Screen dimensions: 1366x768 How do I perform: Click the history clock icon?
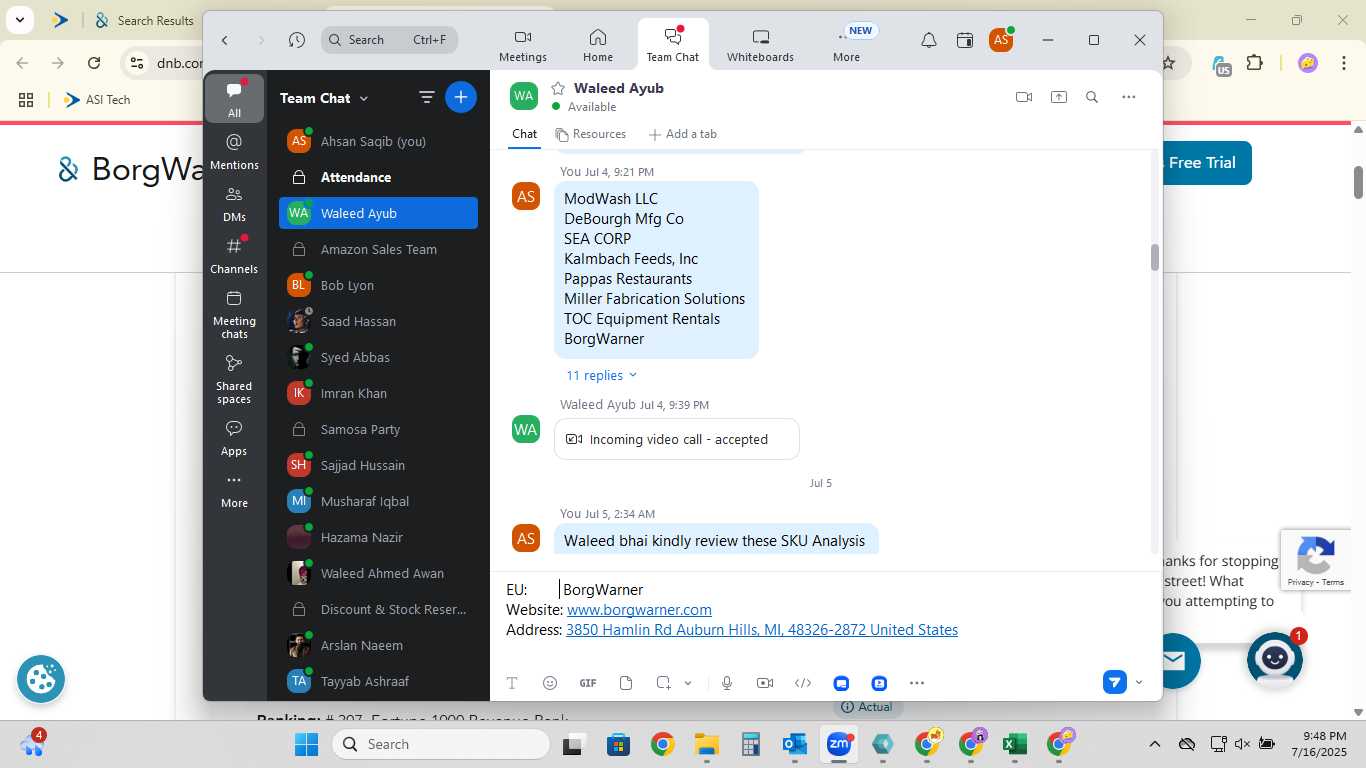coord(297,40)
